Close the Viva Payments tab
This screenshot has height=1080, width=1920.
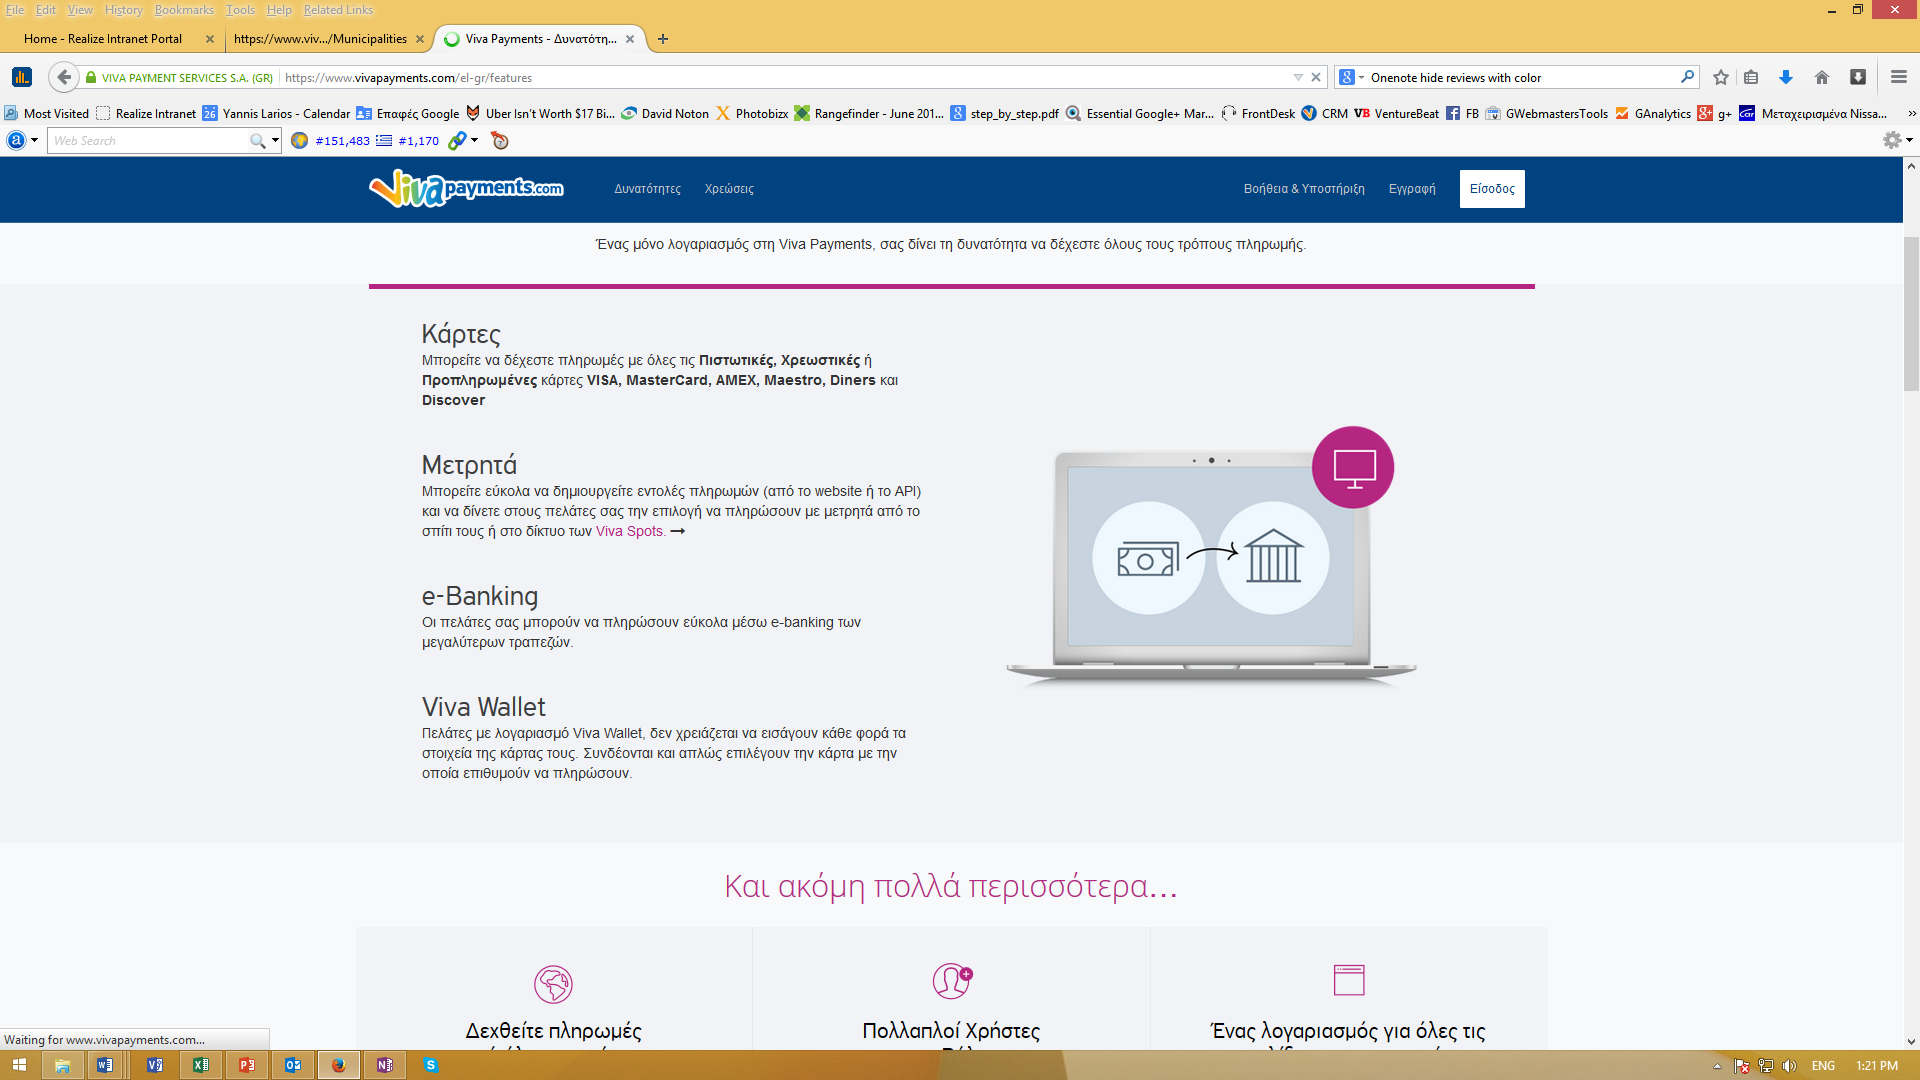pos(630,39)
